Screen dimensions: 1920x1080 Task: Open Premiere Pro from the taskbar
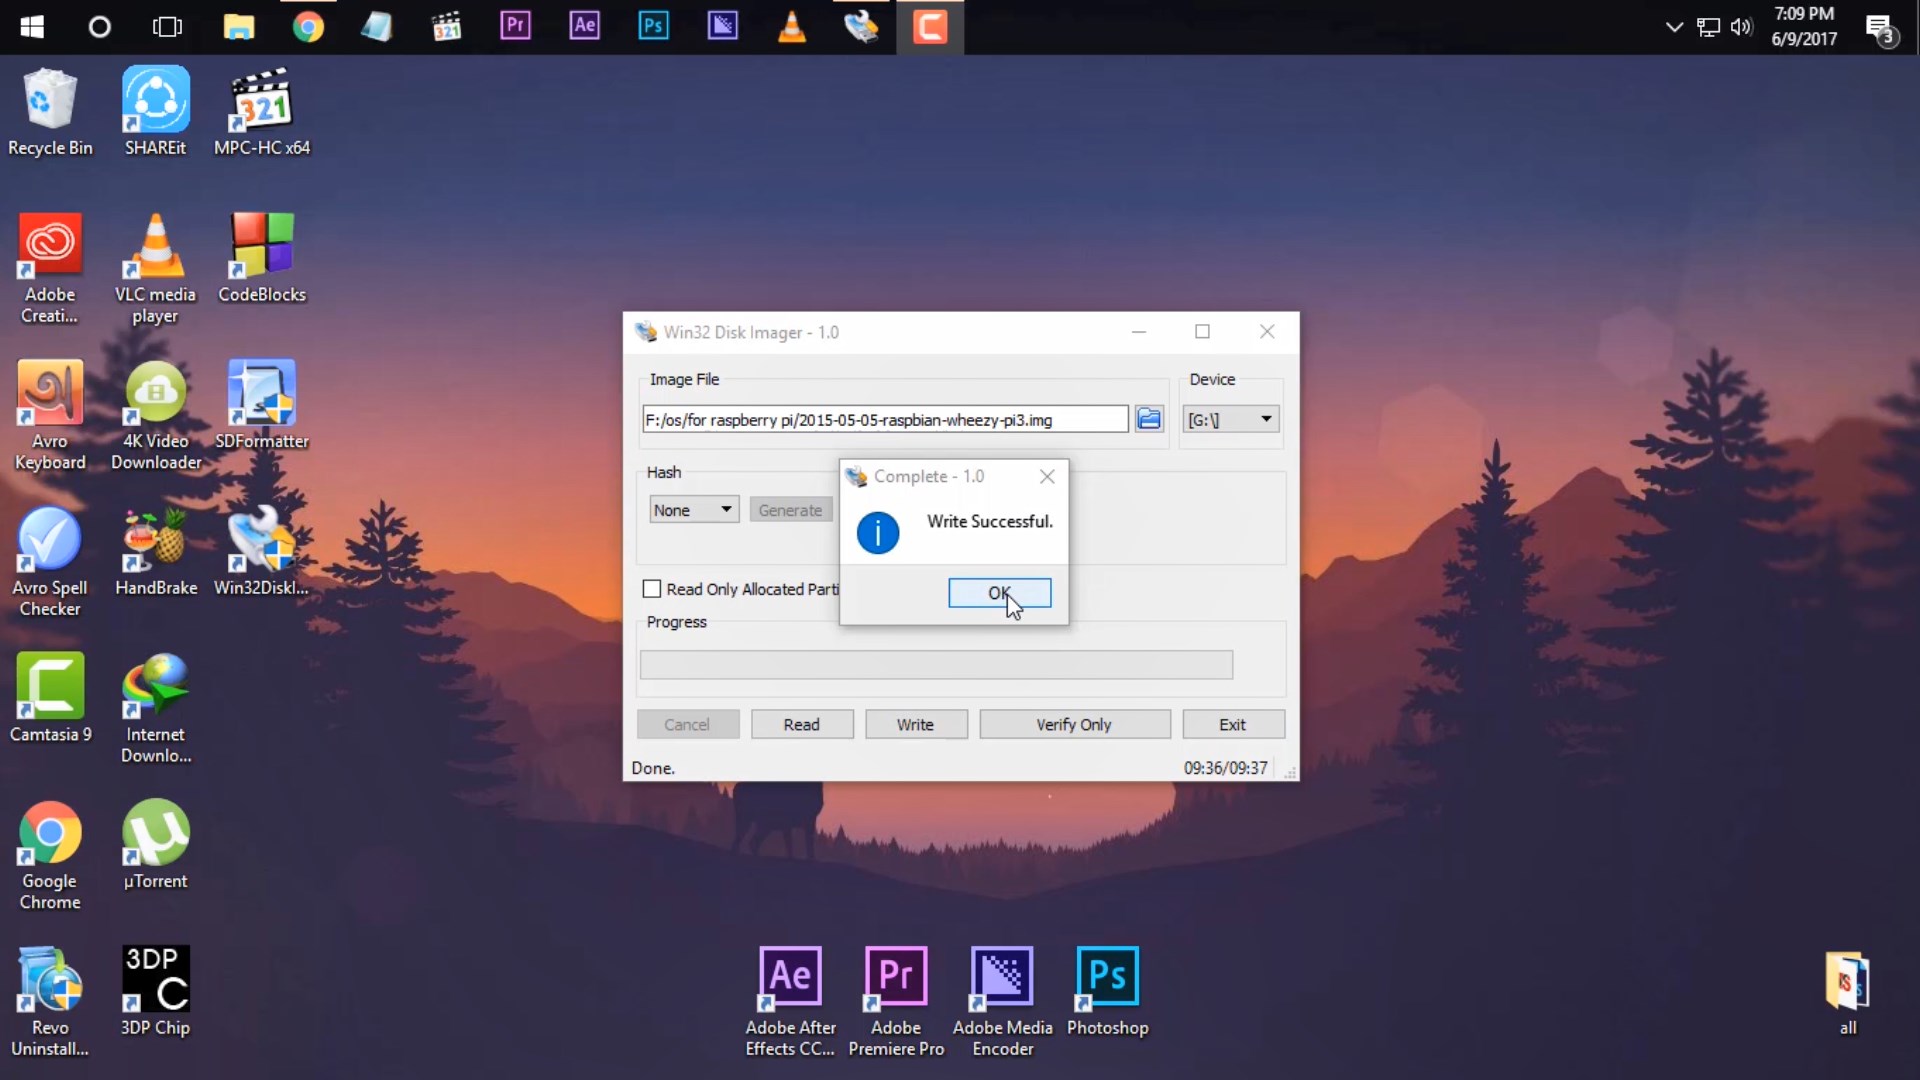(x=515, y=25)
